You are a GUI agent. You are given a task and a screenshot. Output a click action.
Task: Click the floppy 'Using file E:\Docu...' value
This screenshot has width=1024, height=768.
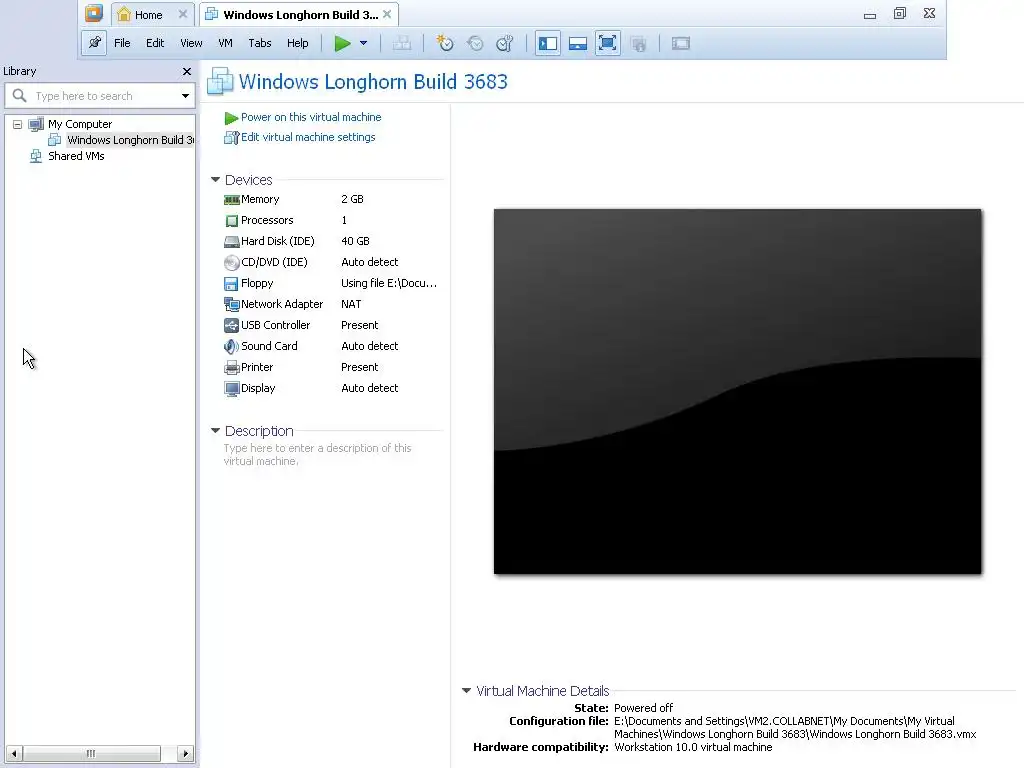click(389, 283)
